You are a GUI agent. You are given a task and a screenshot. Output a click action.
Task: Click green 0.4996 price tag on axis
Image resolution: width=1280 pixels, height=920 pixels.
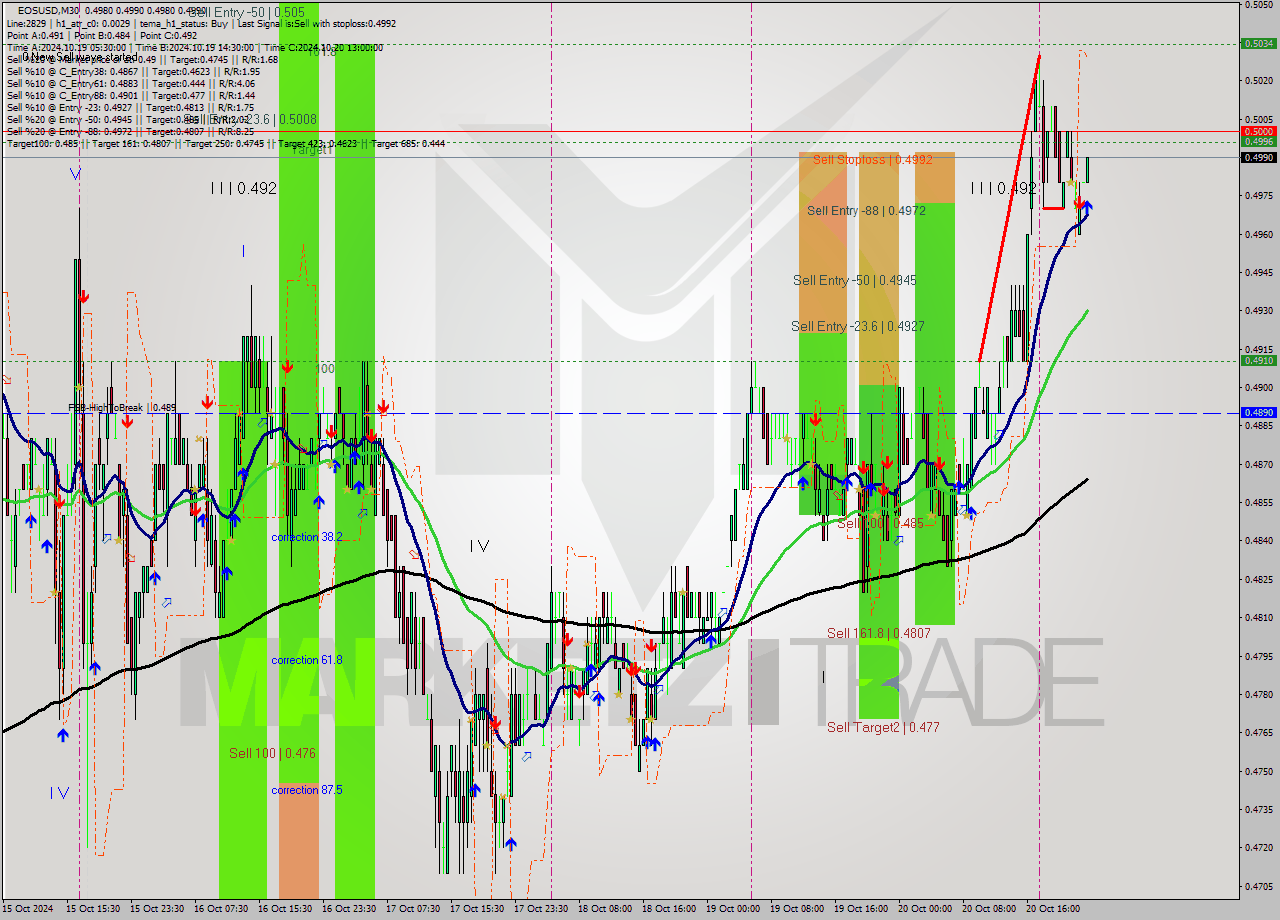pos(1258,142)
